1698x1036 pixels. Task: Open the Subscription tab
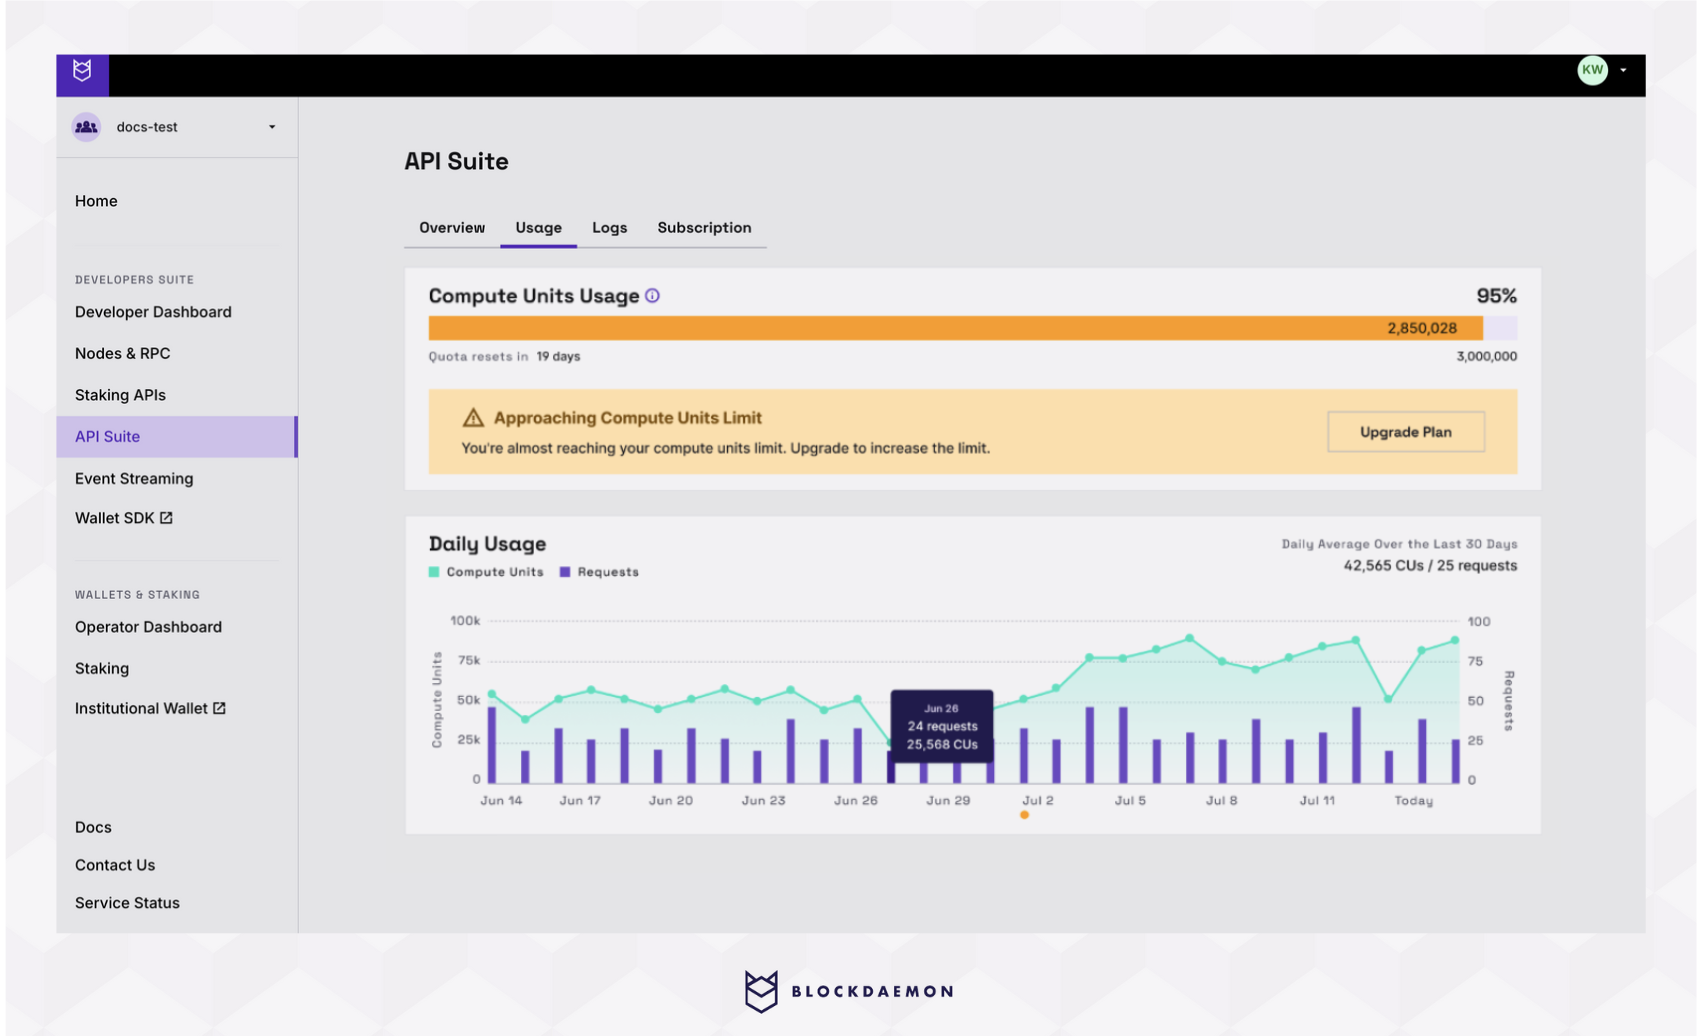tap(704, 228)
